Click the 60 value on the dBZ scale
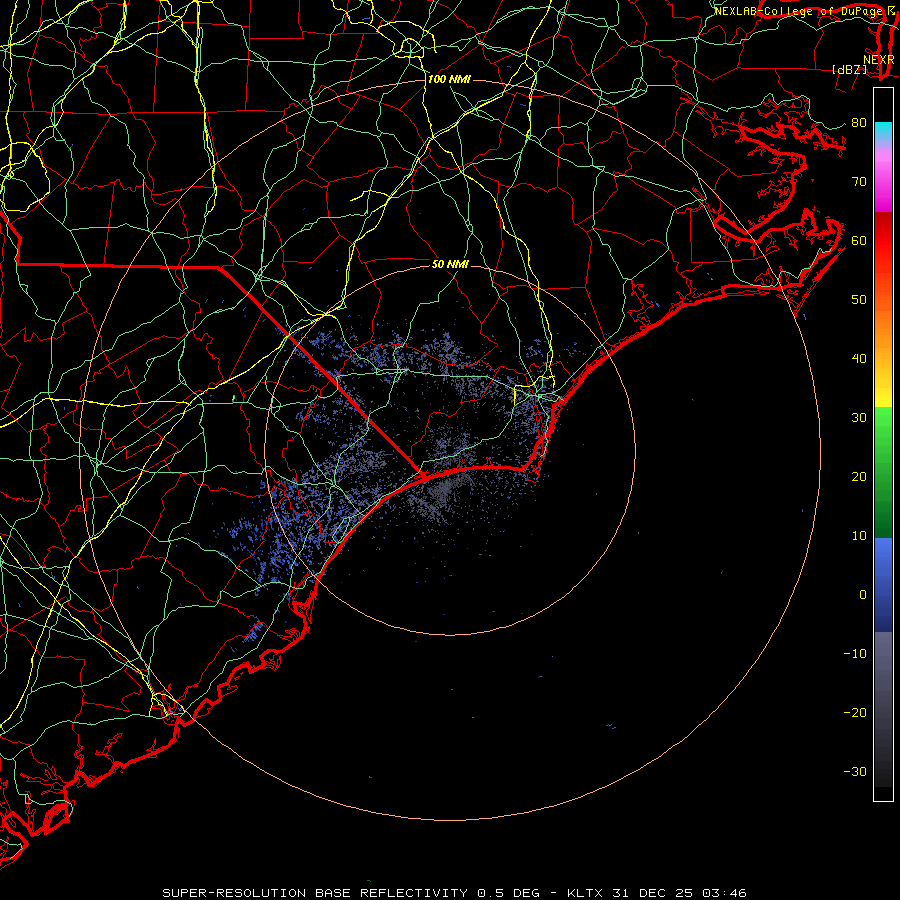The width and height of the screenshot is (900, 900). coord(859,240)
